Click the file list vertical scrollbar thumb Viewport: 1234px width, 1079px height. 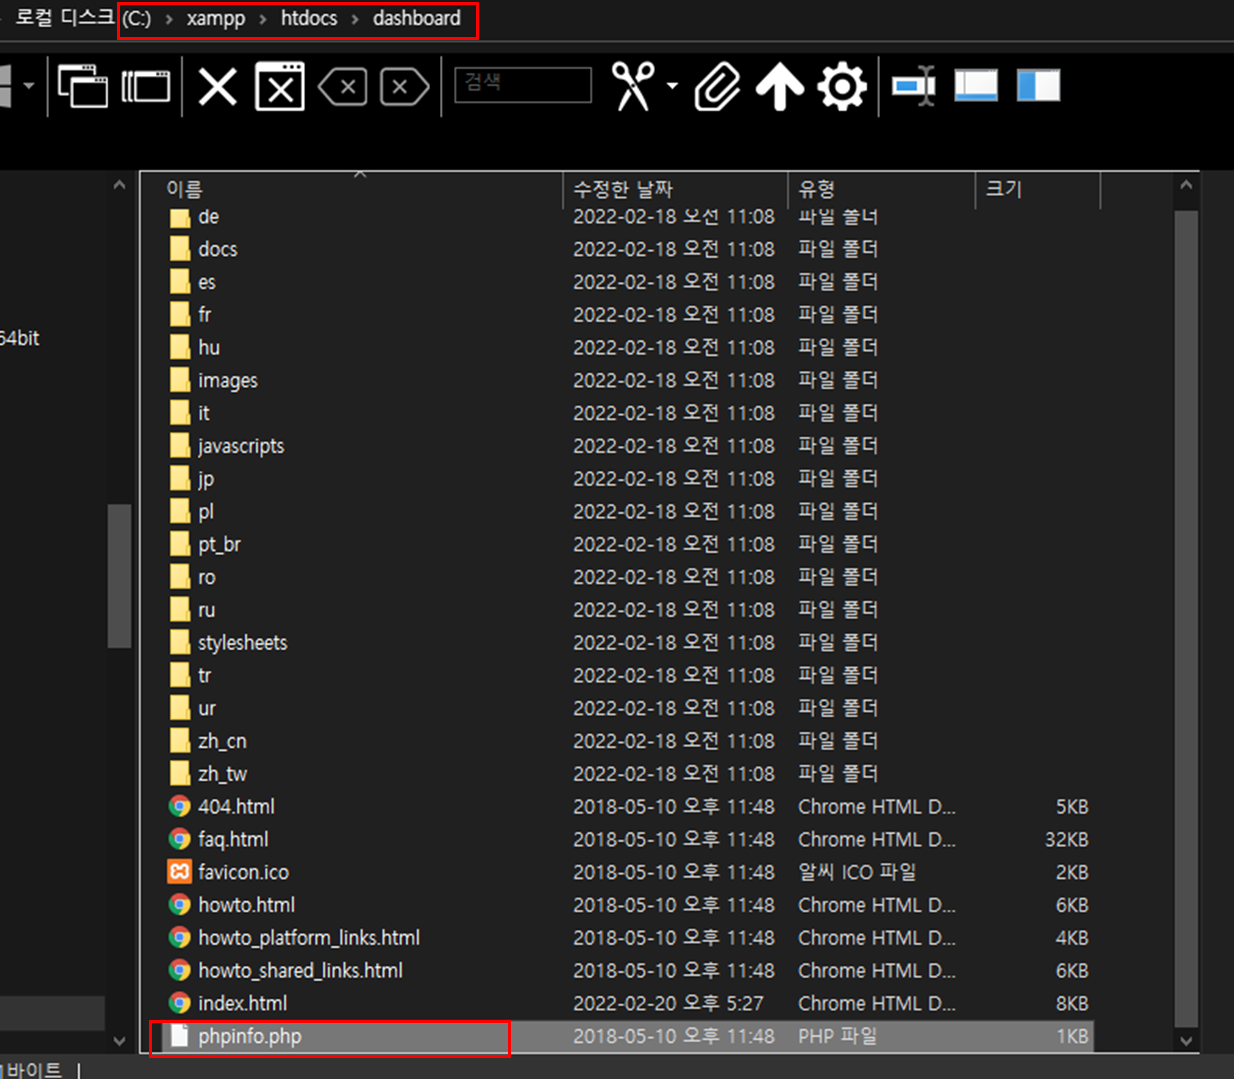tap(1186, 619)
